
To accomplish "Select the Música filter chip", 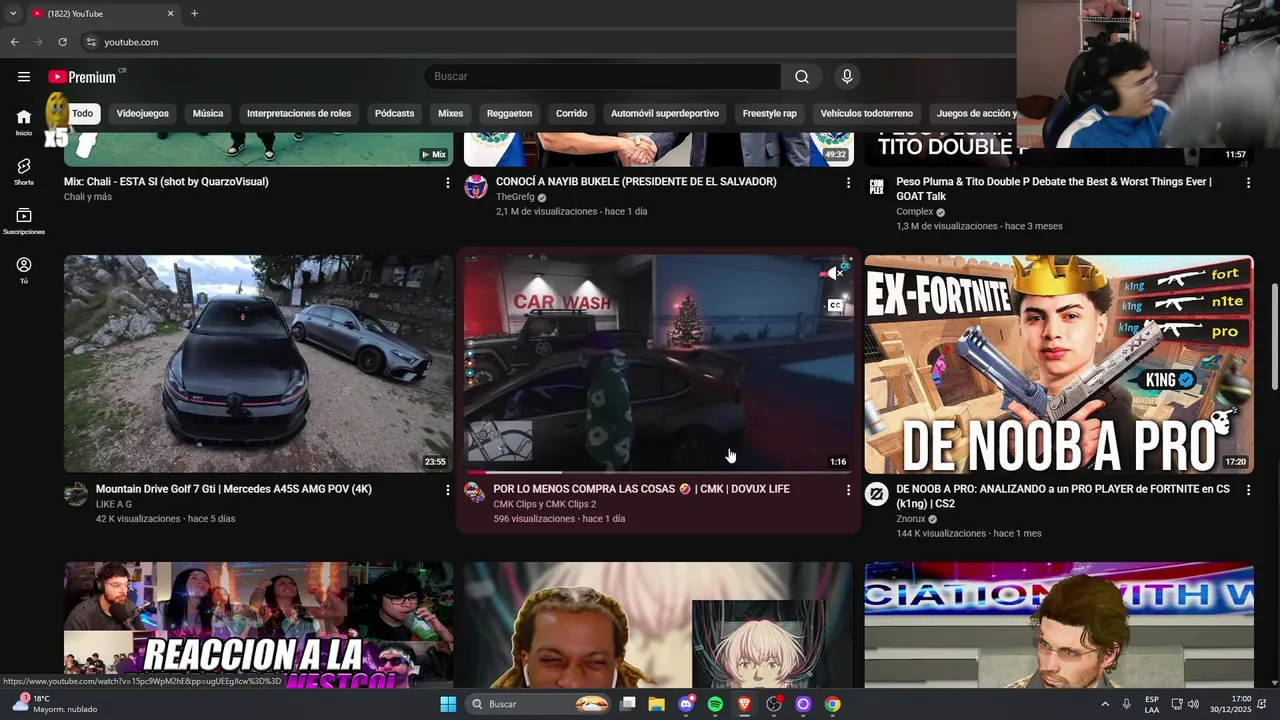I will (208, 113).
